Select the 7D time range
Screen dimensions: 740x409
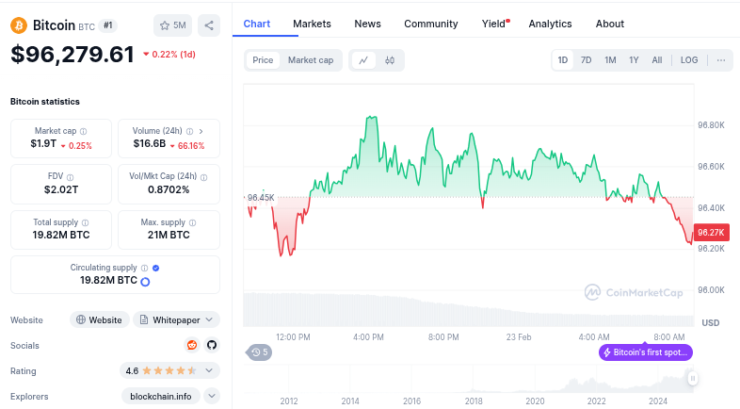(x=586, y=60)
